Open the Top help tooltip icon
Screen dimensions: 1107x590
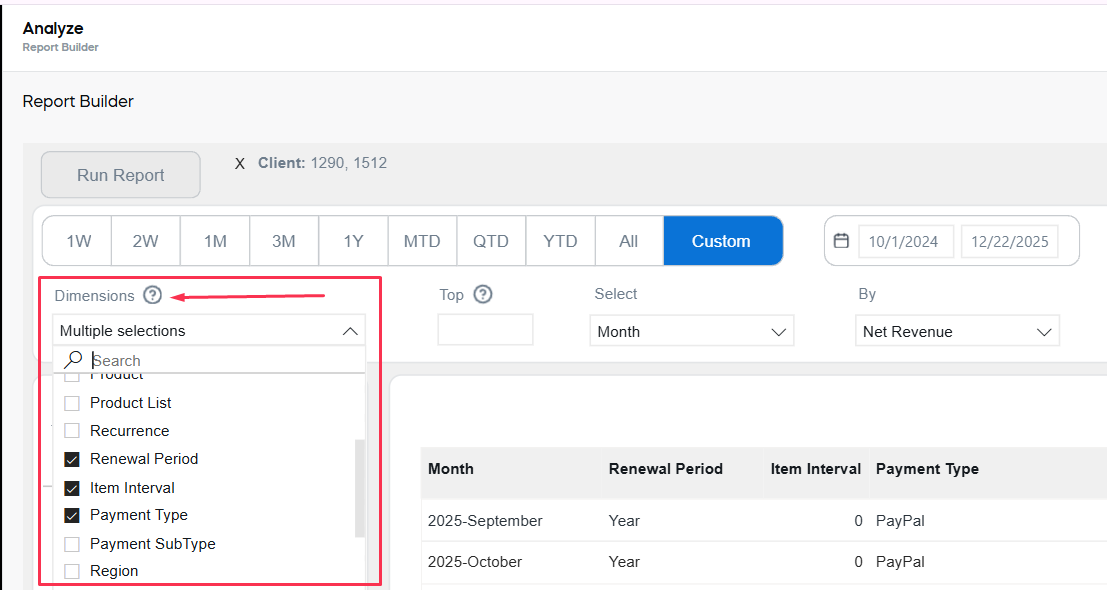[x=483, y=294]
